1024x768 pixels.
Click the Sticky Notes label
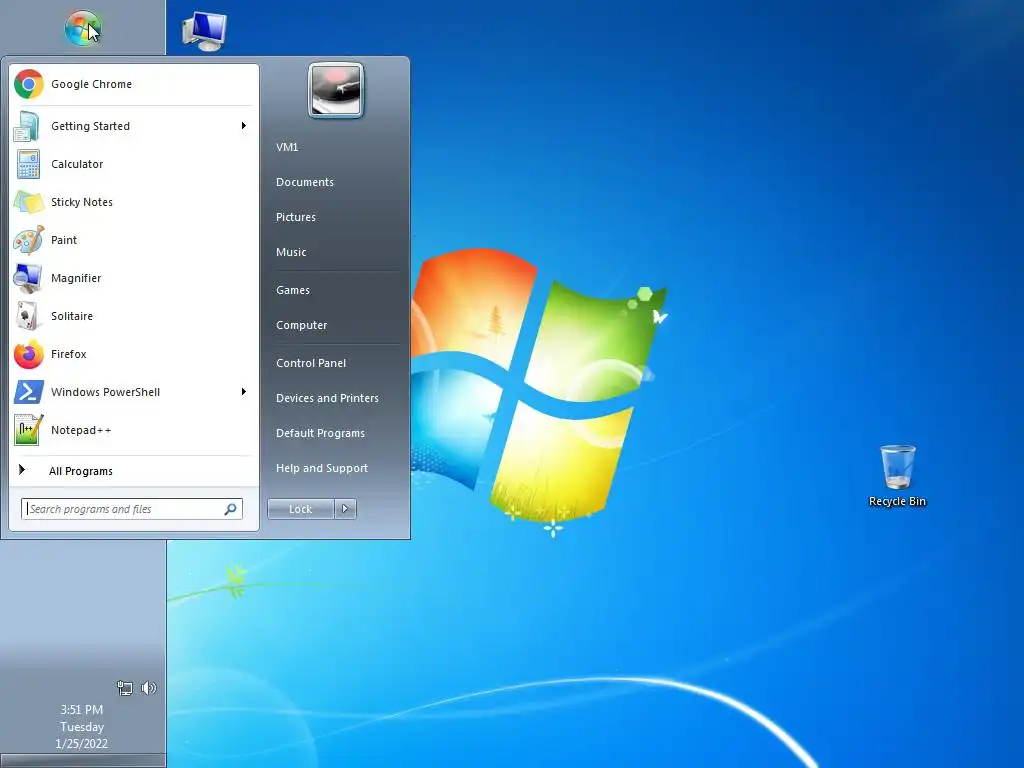[82, 202]
